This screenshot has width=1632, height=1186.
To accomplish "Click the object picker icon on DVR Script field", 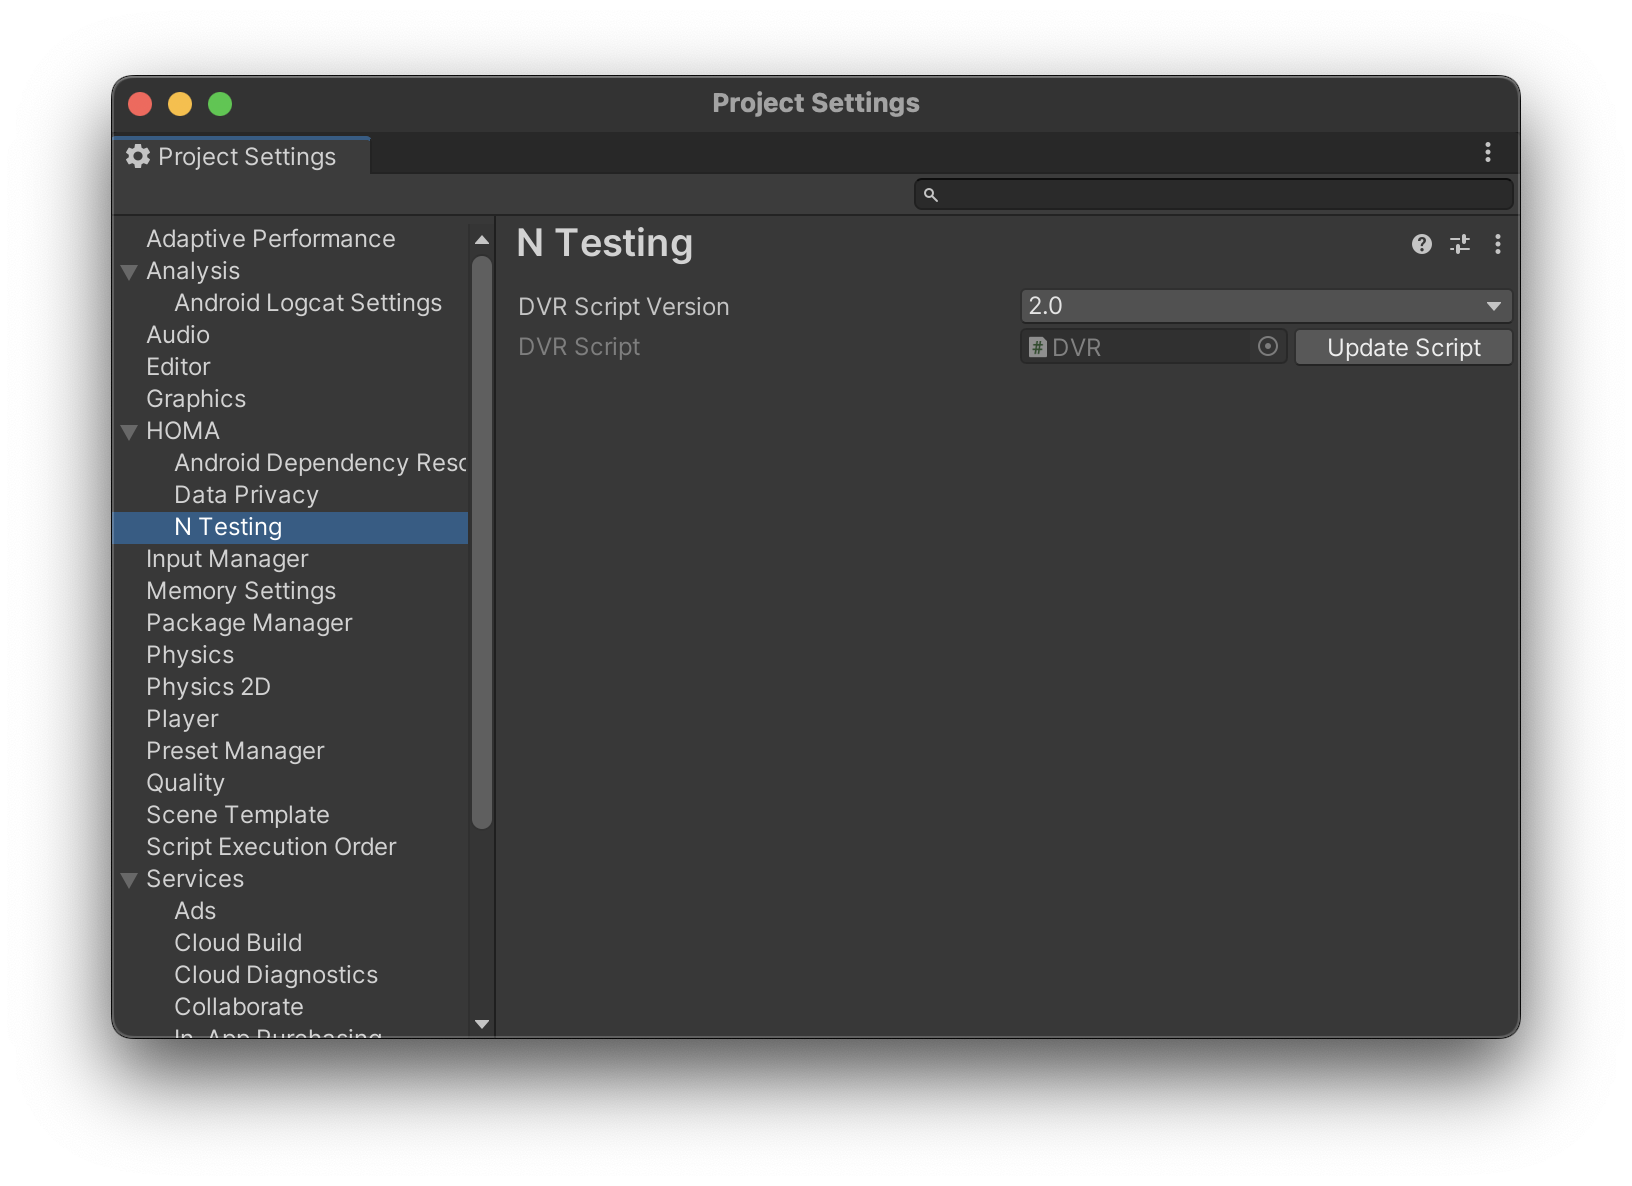I will pos(1267,346).
